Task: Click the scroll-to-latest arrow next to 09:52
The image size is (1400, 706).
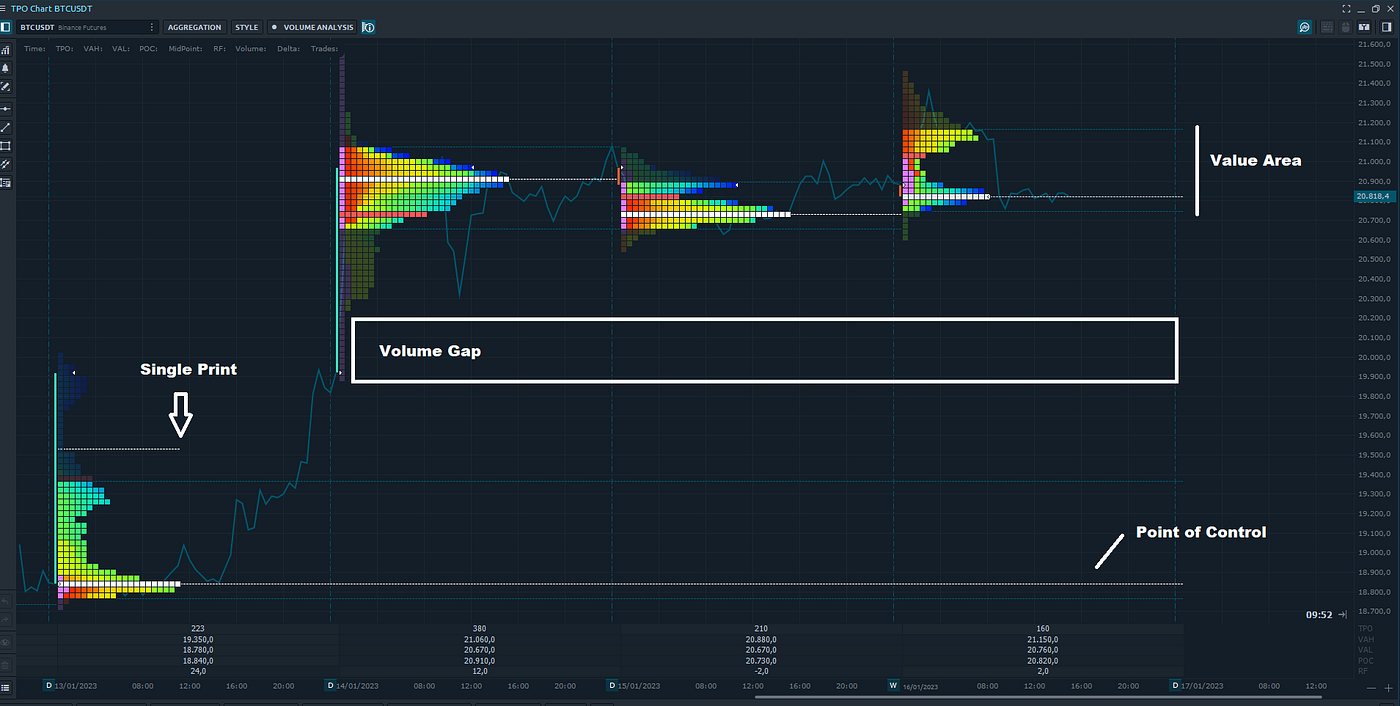Action: point(1342,614)
